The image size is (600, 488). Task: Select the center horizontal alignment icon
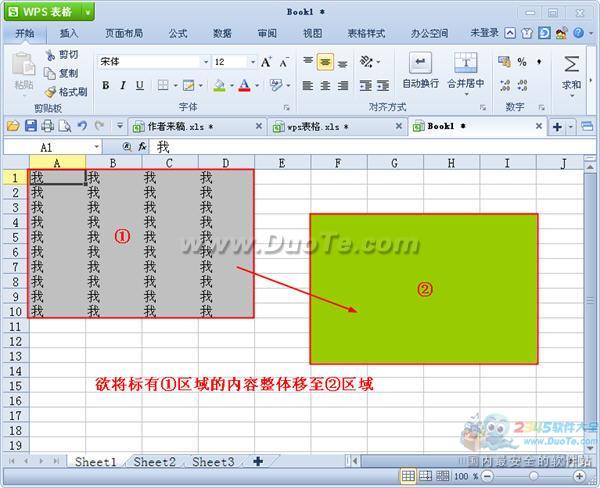coord(324,86)
